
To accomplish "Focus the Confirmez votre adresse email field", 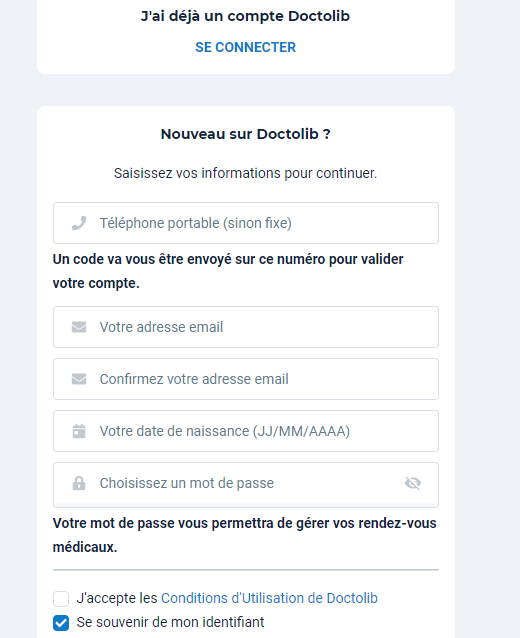I will tap(246, 379).
